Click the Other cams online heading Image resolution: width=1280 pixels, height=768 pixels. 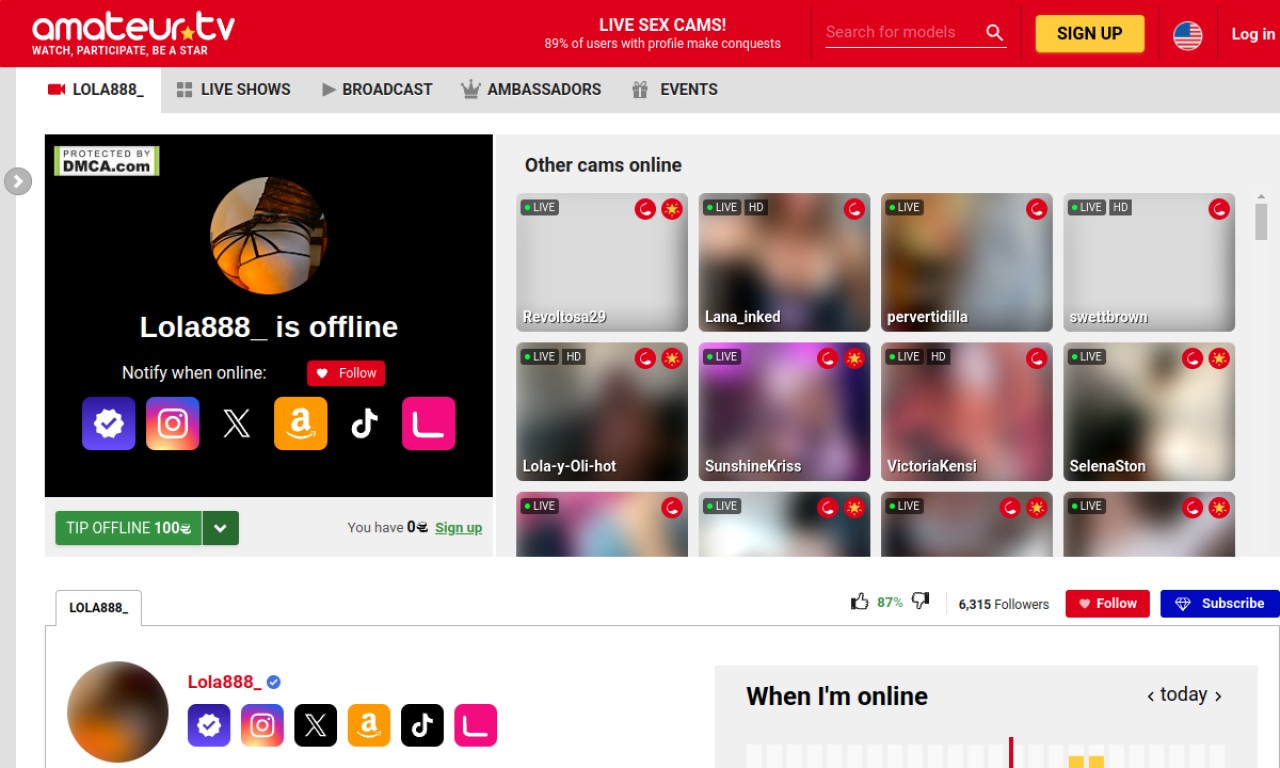click(x=603, y=165)
